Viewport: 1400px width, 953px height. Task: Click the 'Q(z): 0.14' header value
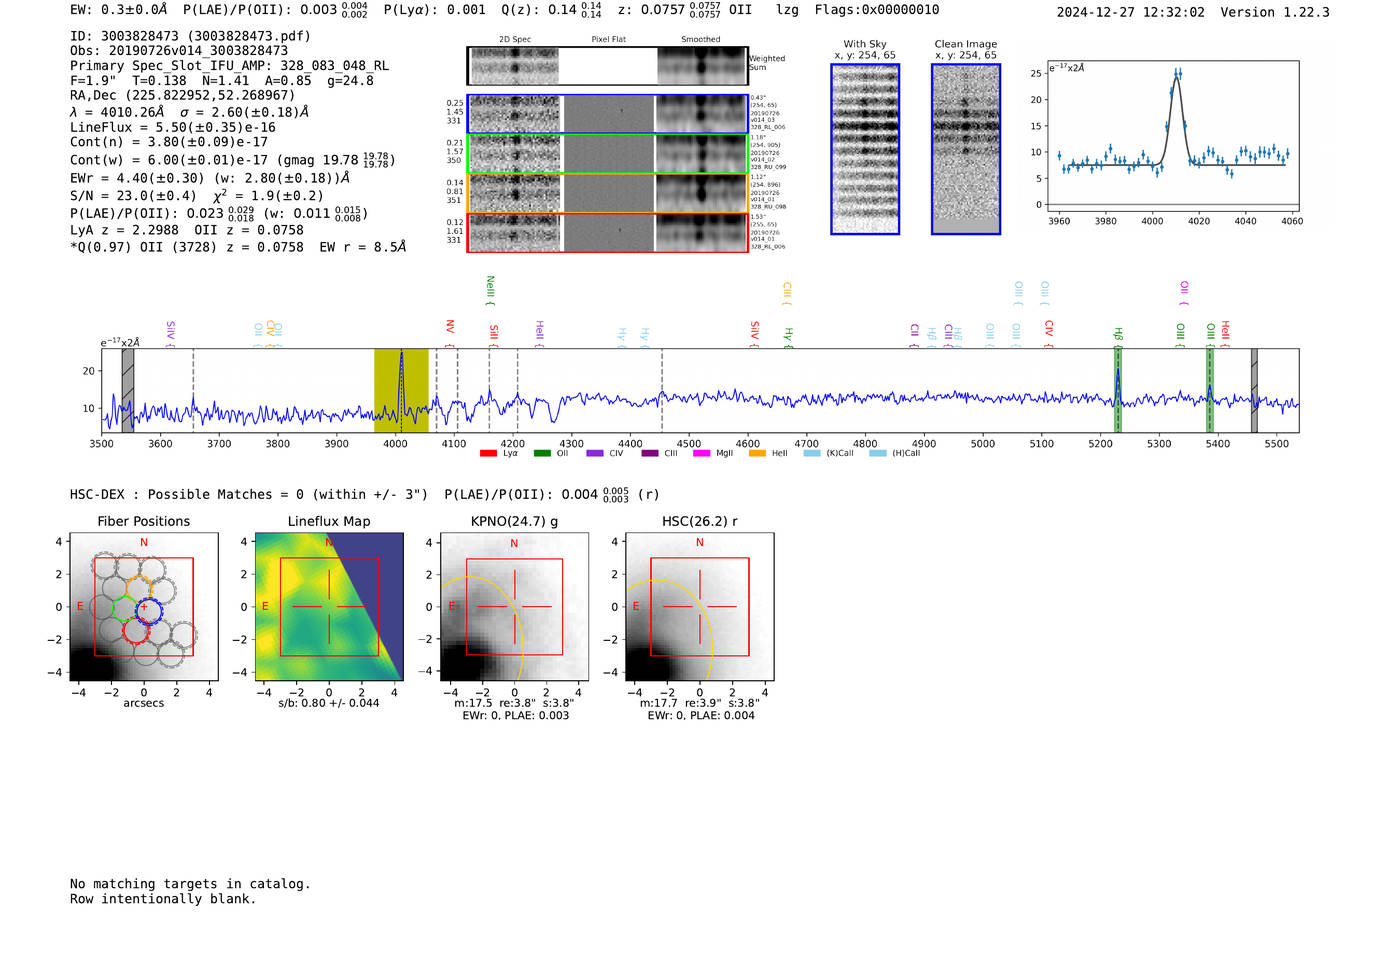click(x=551, y=10)
